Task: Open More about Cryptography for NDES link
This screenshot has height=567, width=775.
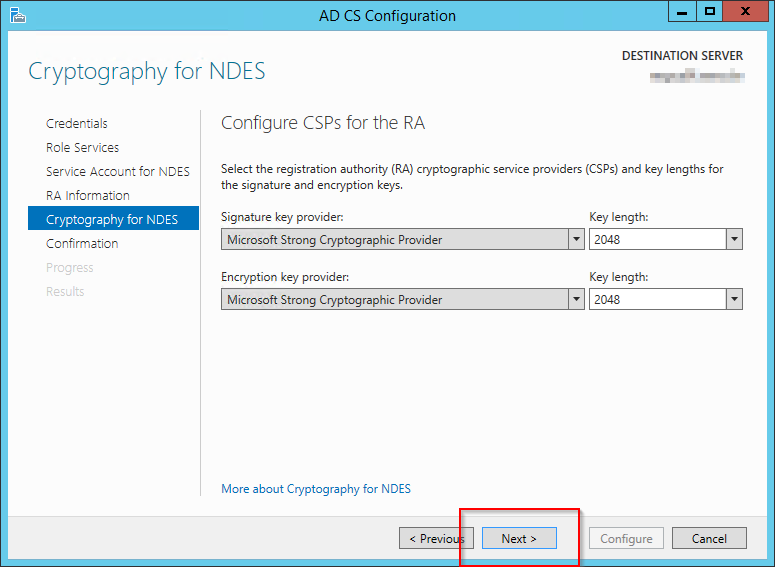Action: pyautogui.click(x=316, y=489)
